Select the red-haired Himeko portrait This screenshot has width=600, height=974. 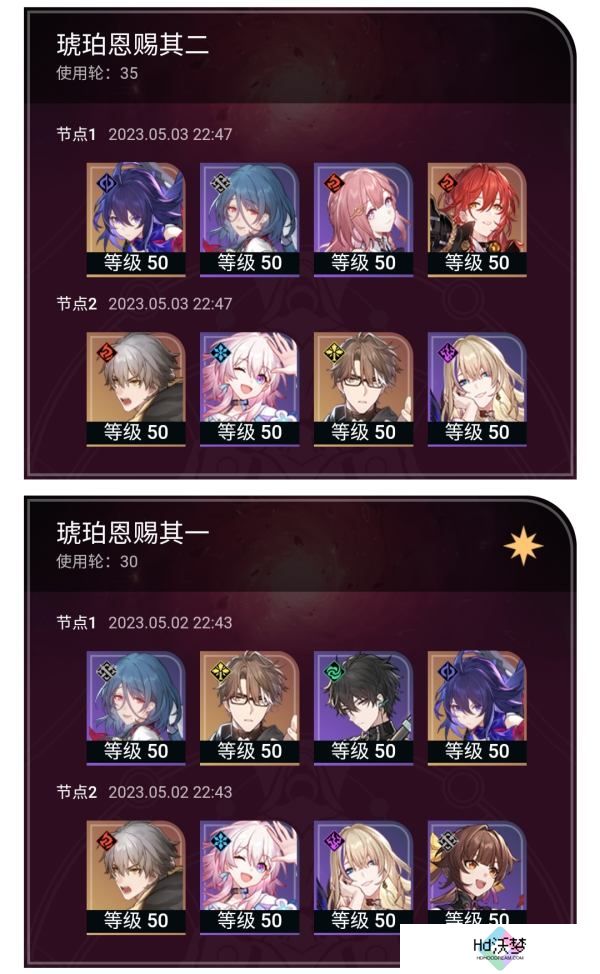[x=477, y=219]
